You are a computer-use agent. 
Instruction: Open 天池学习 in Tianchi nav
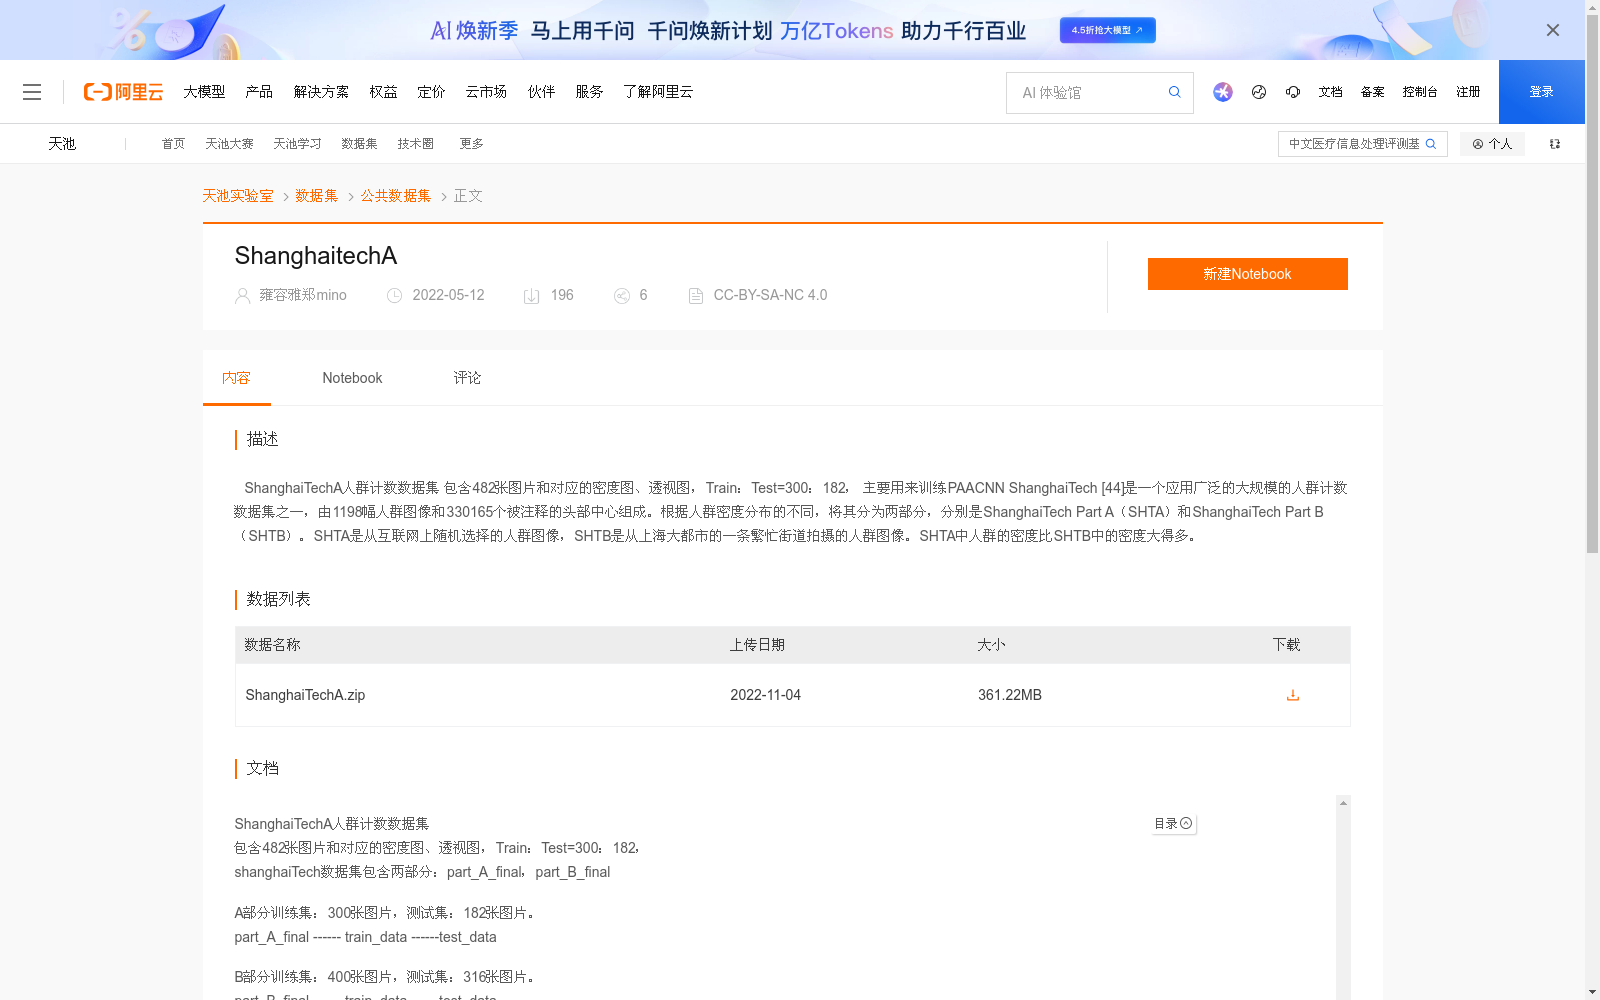(297, 144)
